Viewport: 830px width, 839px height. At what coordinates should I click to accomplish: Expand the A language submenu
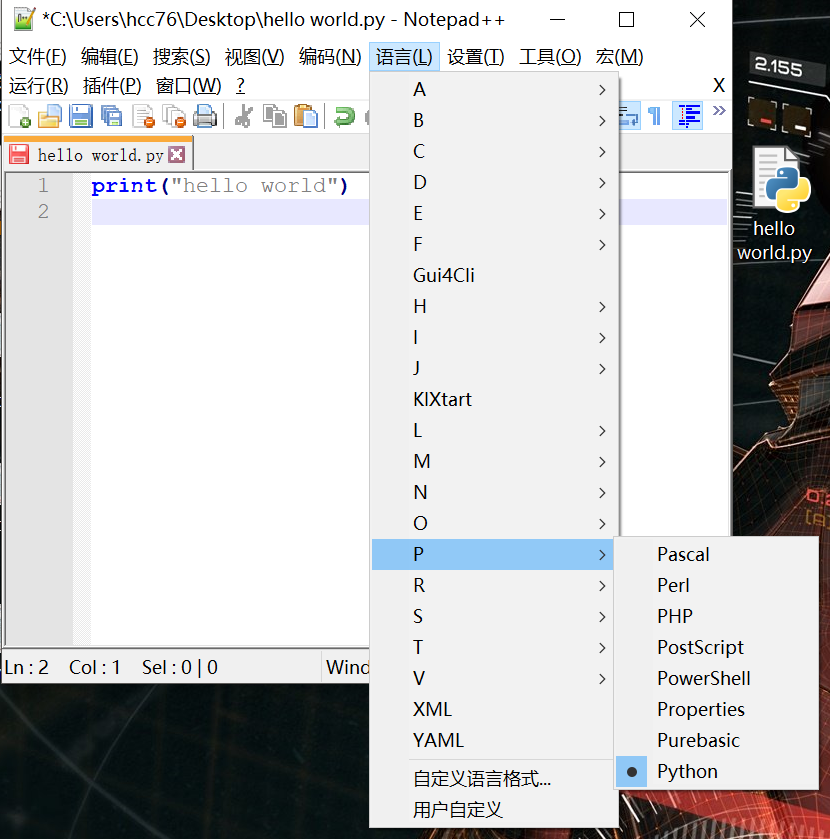tap(494, 89)
